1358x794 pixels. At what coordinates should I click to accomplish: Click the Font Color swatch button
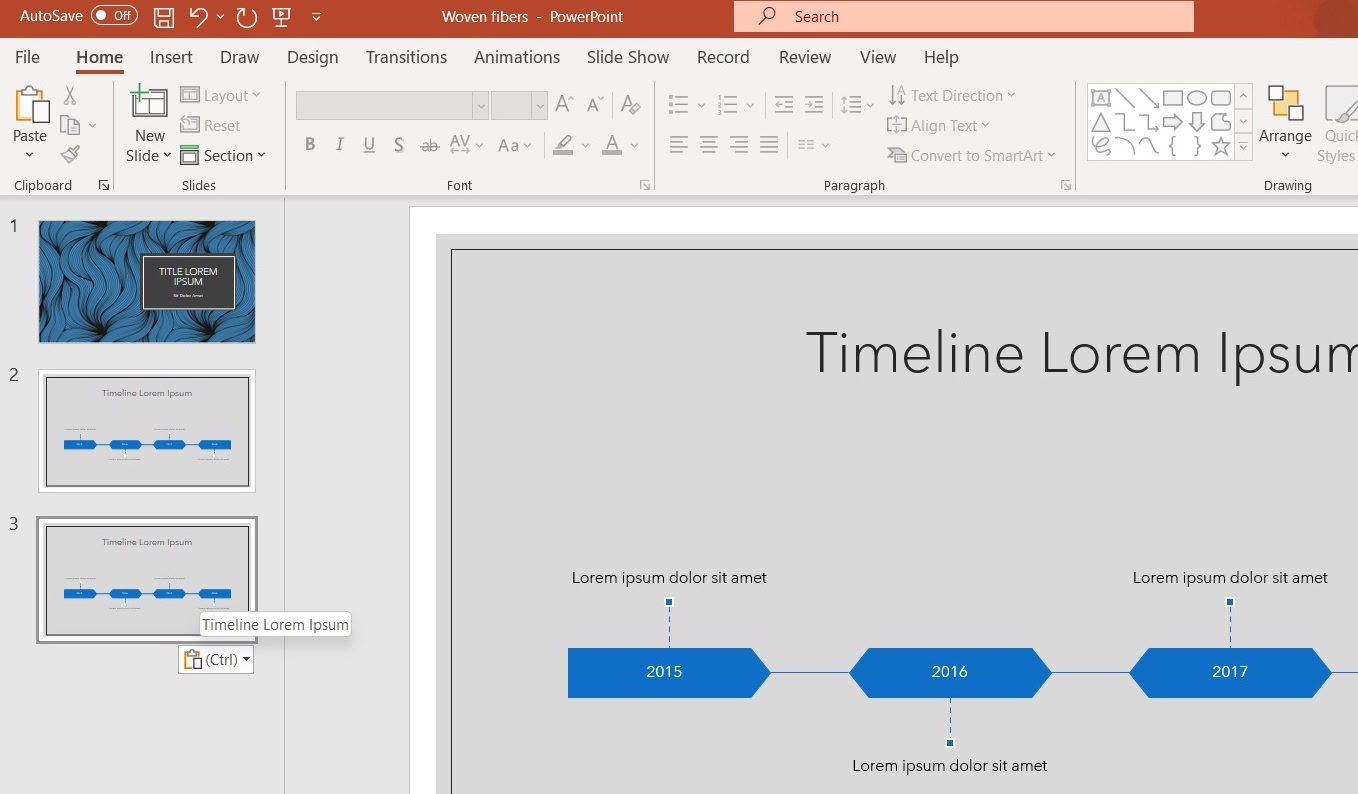tap(612, 145)
